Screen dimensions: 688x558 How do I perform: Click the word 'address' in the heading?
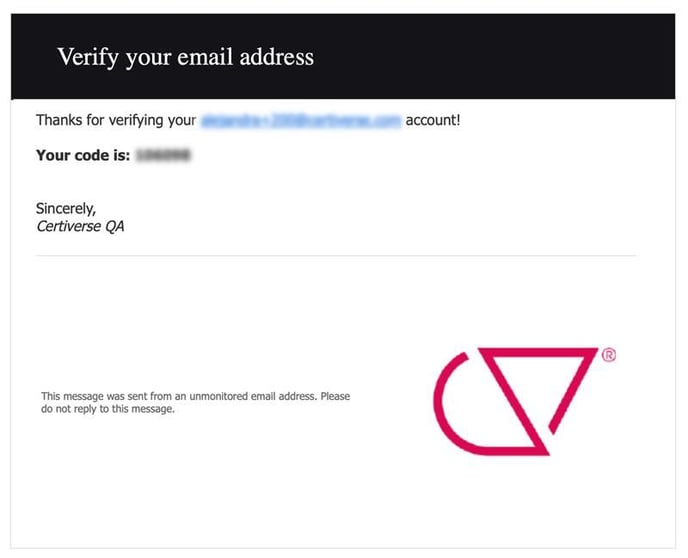coord(276,57)
